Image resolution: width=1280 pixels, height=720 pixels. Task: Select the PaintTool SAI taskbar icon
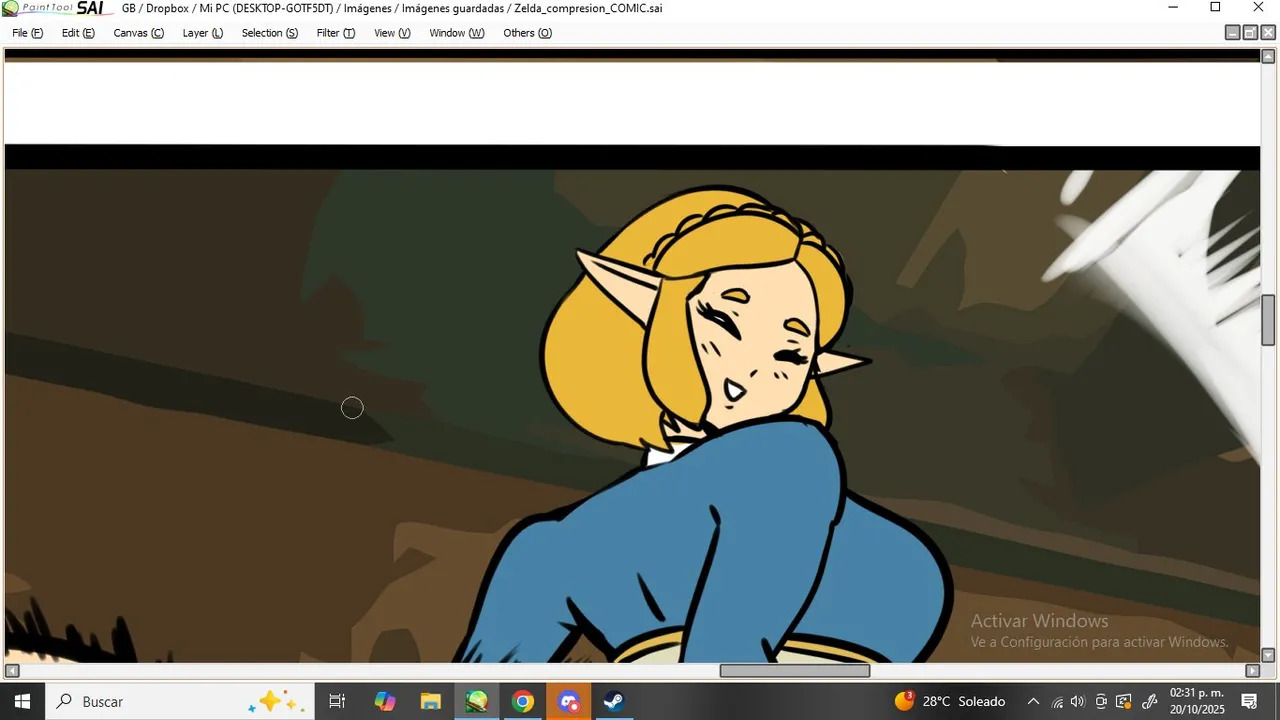pyautogui.click(x=477, y=701)
